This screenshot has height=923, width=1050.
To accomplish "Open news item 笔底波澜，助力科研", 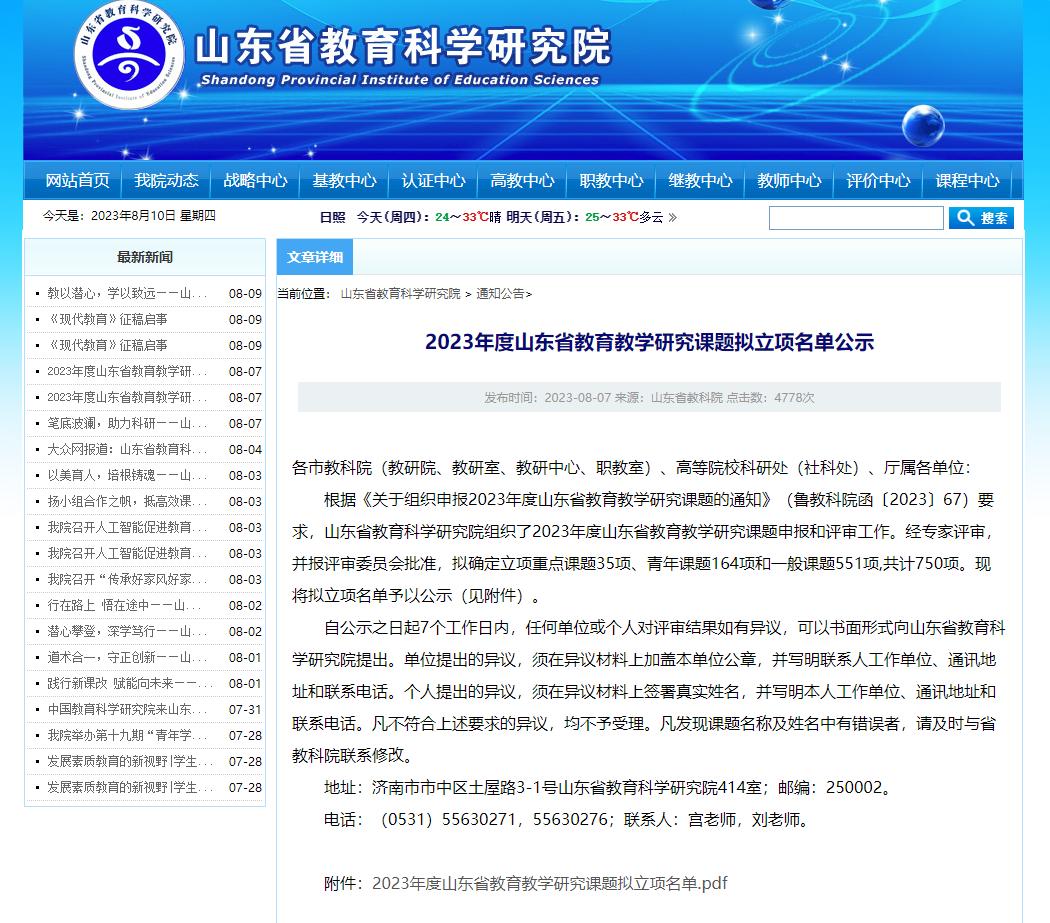I will click(127, 423).
